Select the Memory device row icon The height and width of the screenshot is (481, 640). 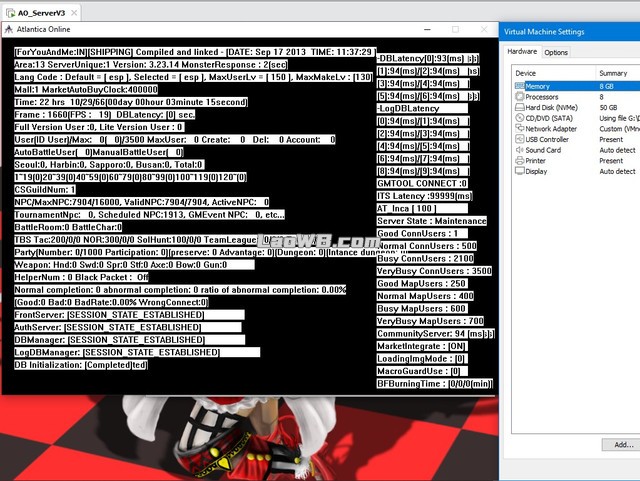520,86
